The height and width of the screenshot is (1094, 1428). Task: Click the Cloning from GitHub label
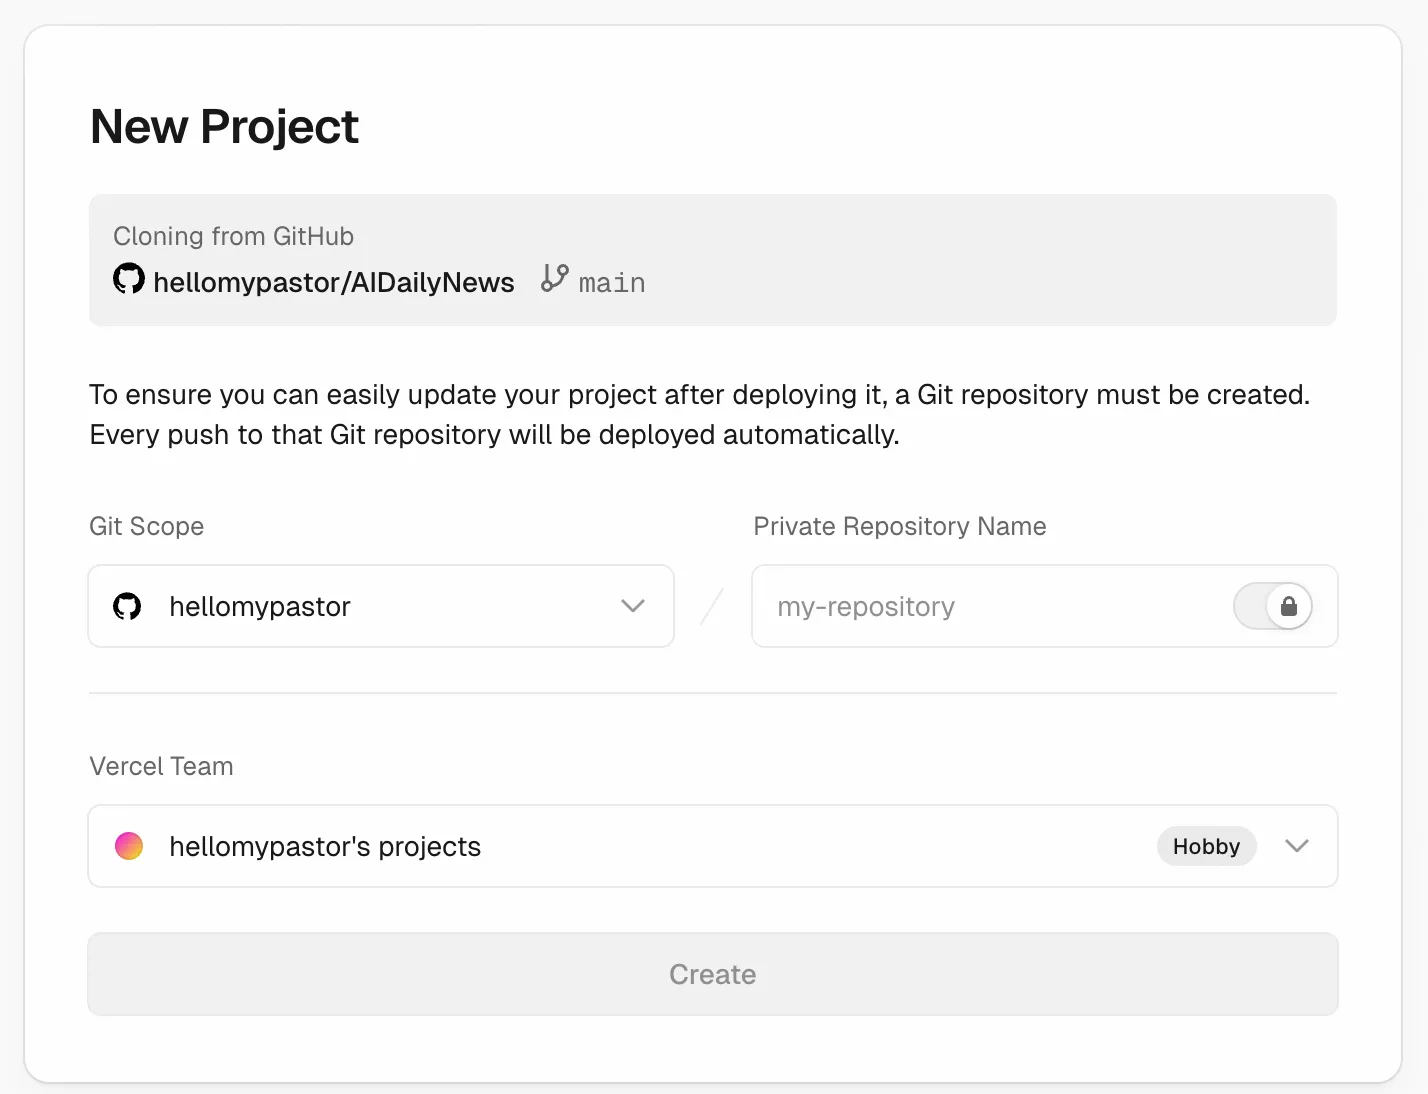coord(233,236)
